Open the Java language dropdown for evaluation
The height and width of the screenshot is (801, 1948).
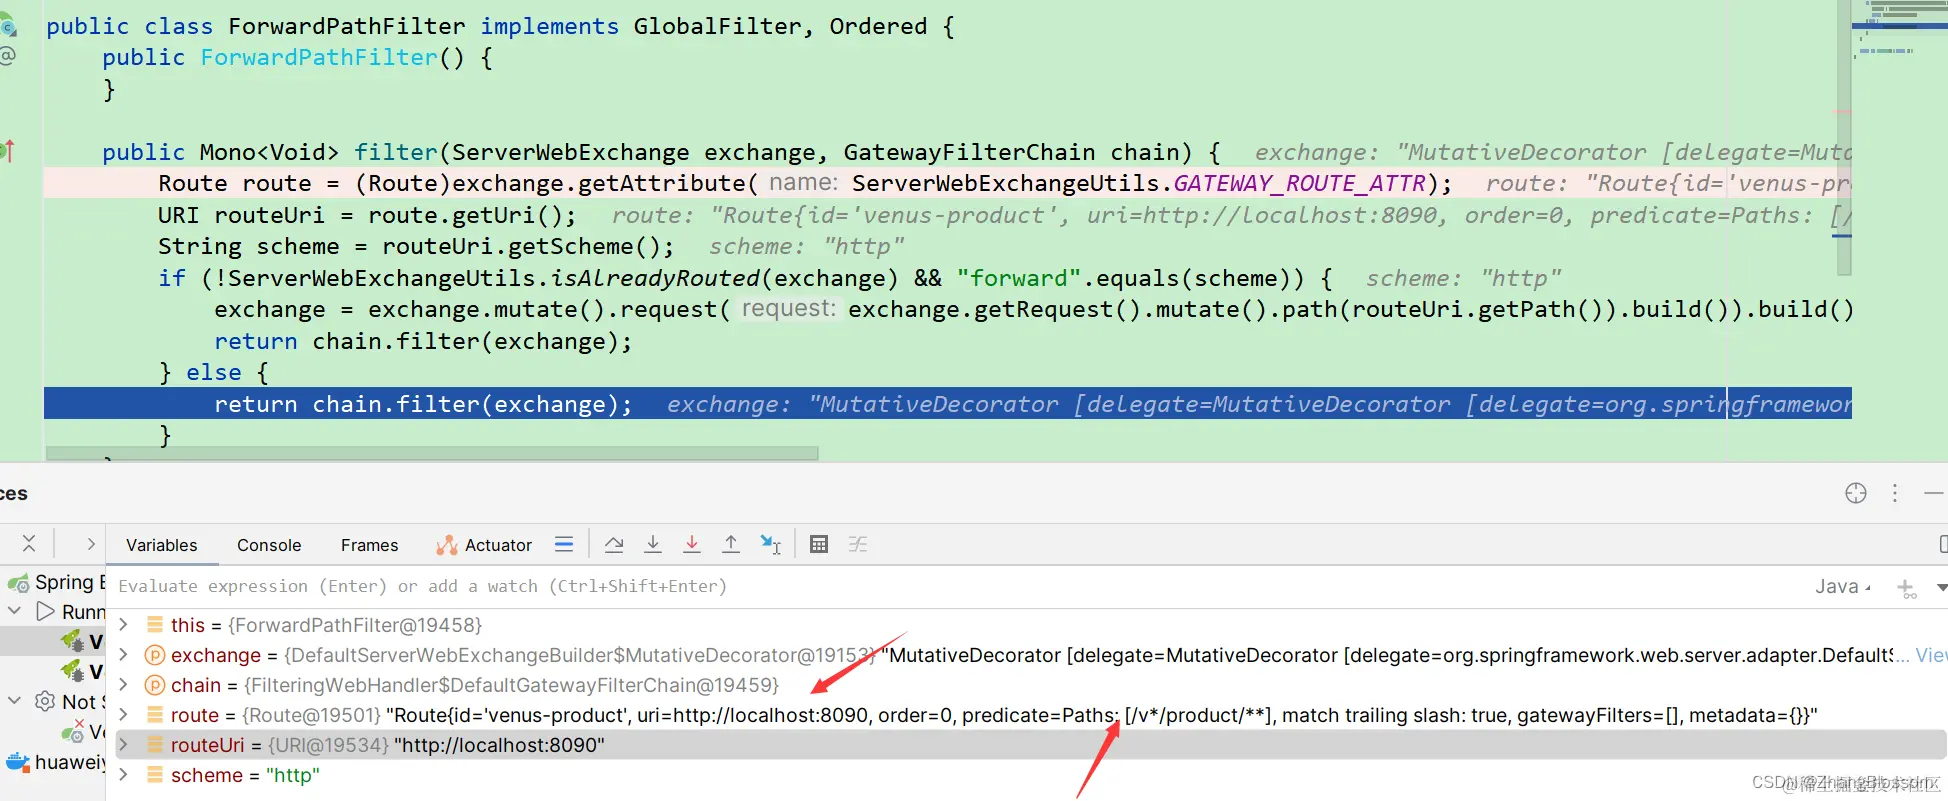click(x=1843, y=587)
